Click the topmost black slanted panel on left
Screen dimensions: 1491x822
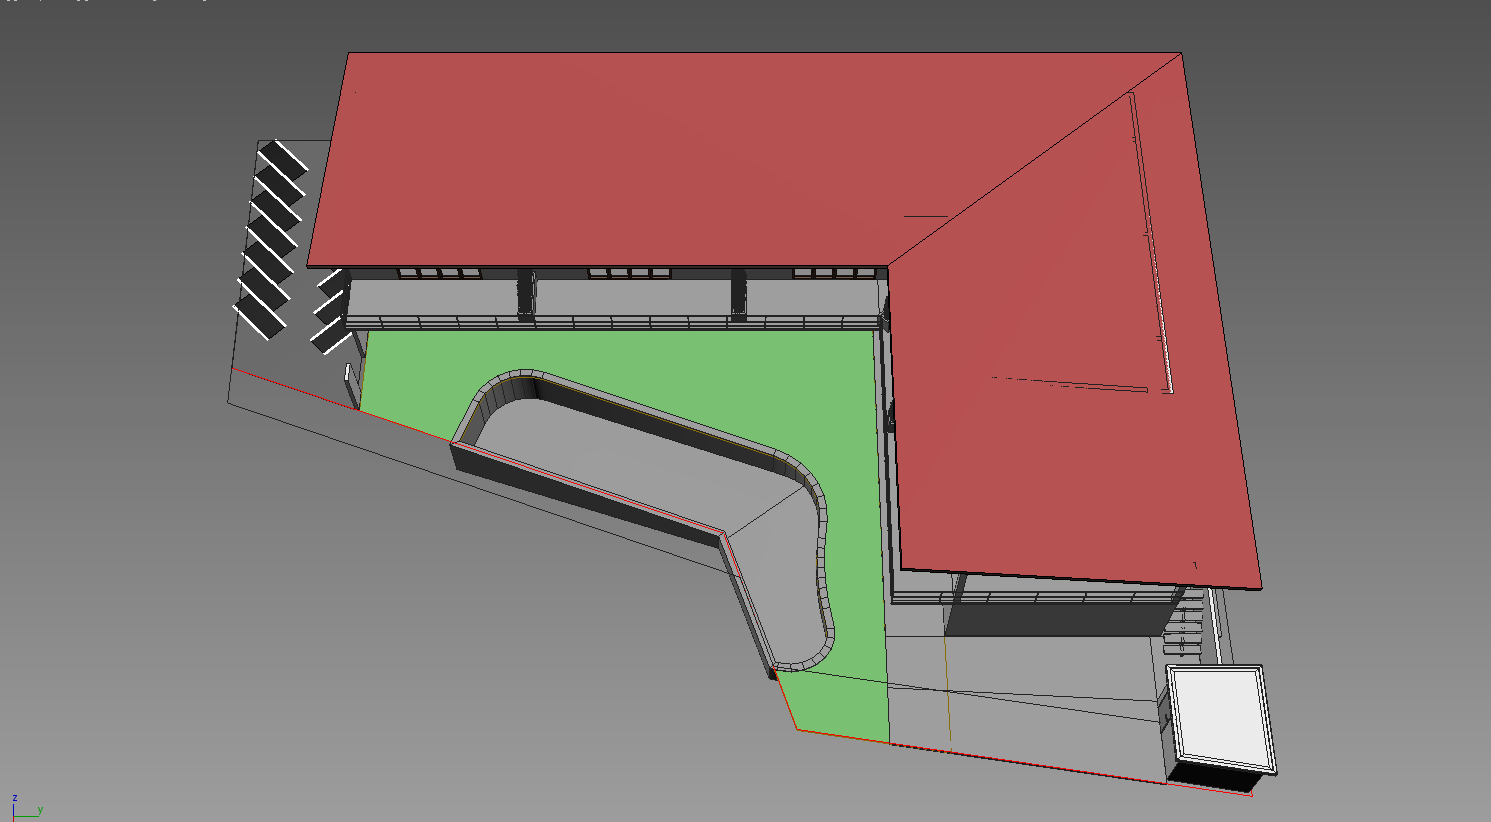click(284, 159)
